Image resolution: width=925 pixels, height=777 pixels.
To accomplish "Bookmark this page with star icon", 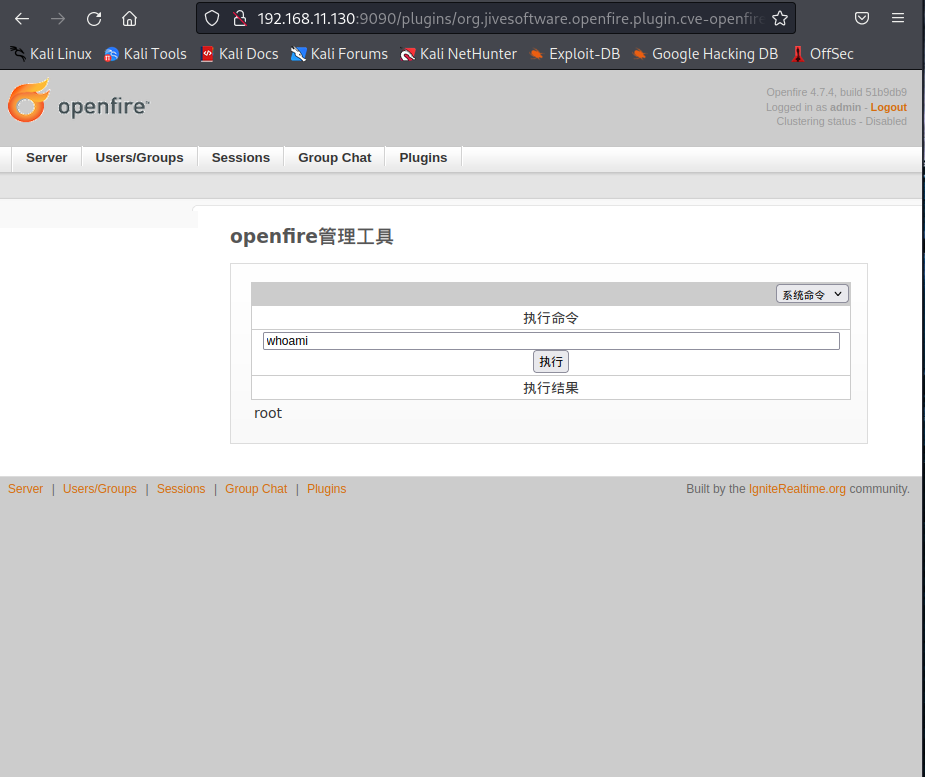I will click(x=780, y=18).
